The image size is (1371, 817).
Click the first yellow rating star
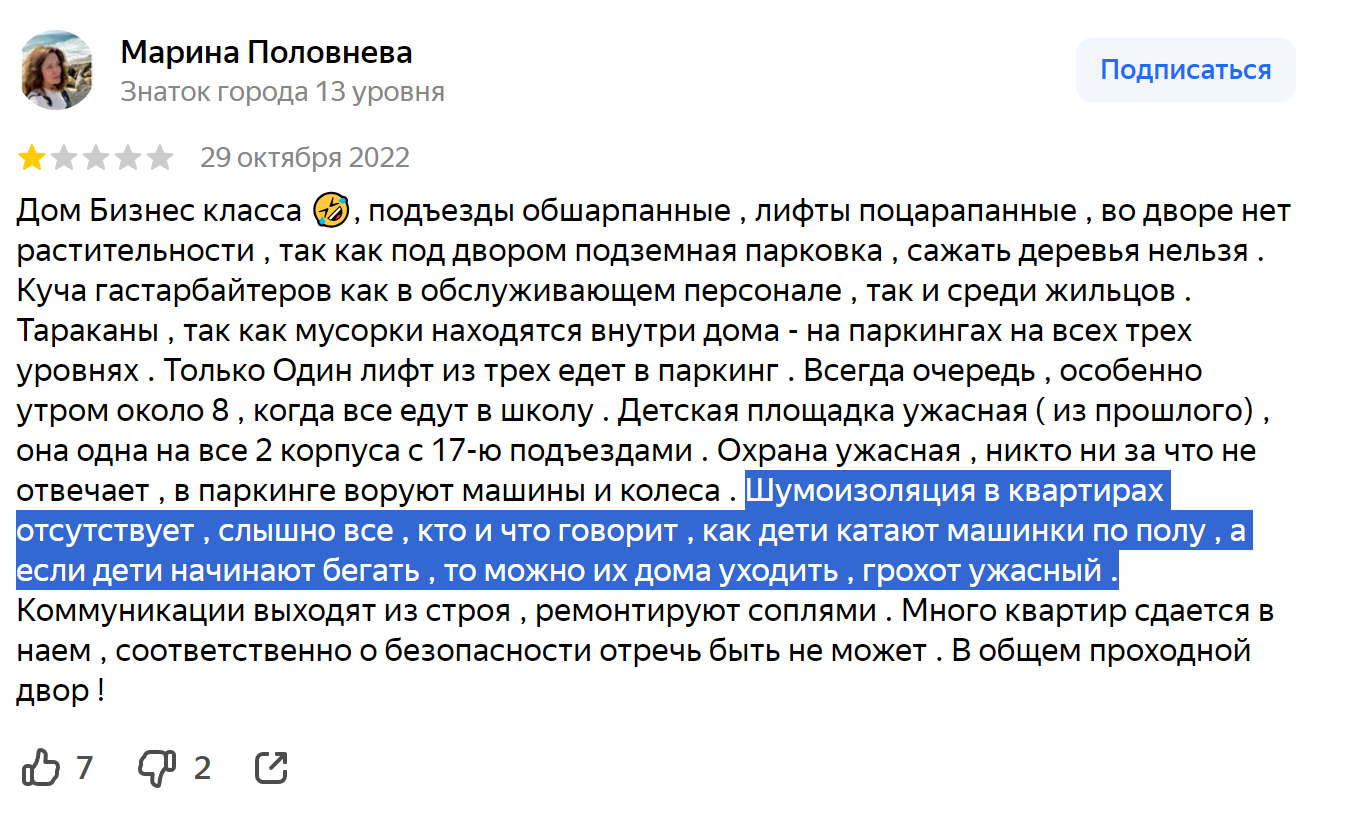32,158
